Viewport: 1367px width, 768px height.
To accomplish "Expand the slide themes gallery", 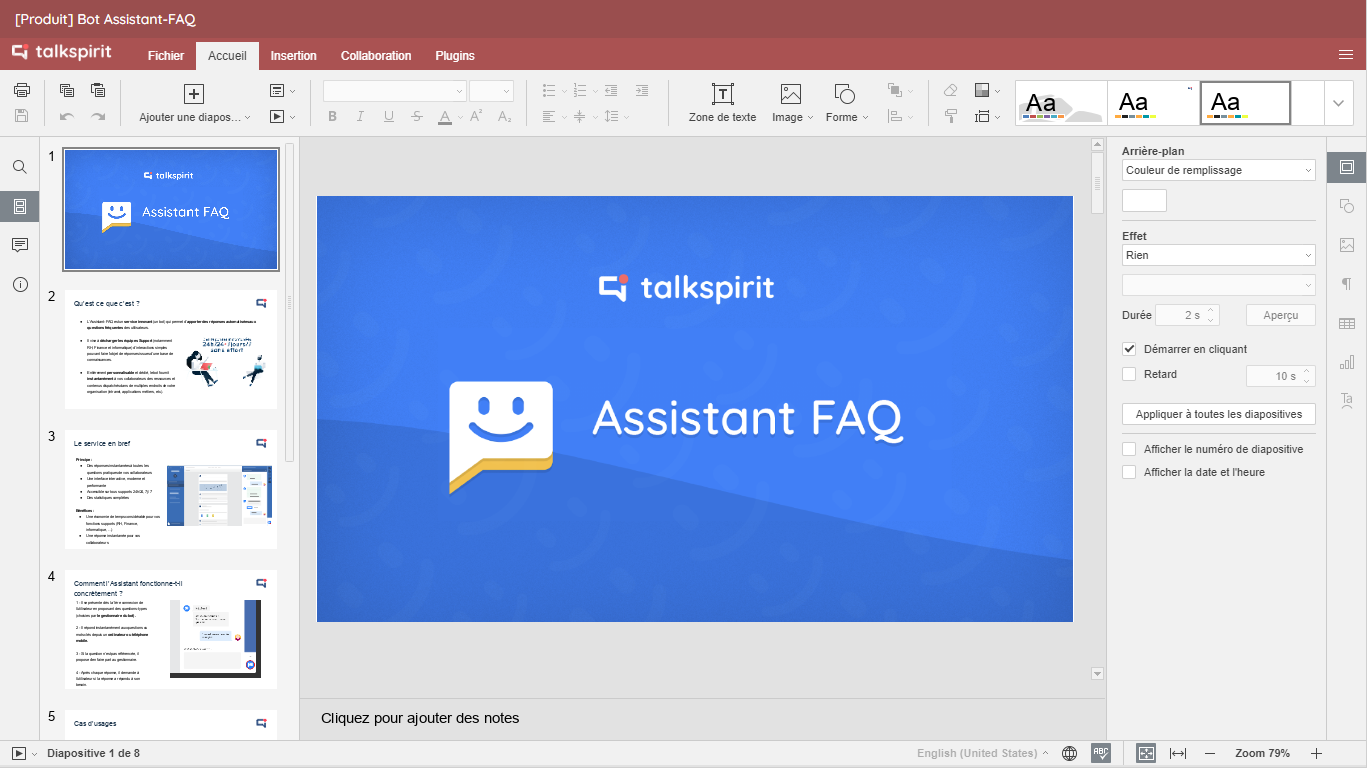I will tap(1338, 103).
